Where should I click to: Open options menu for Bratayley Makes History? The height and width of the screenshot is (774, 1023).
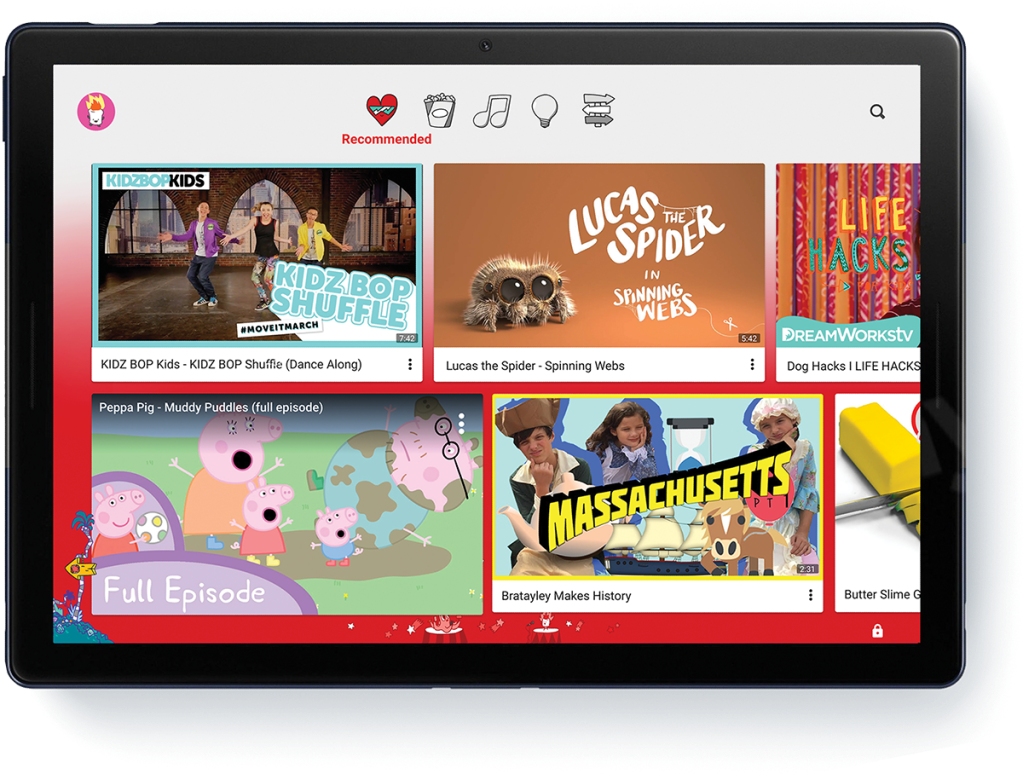pyautogui.click(x=810, y=595)
